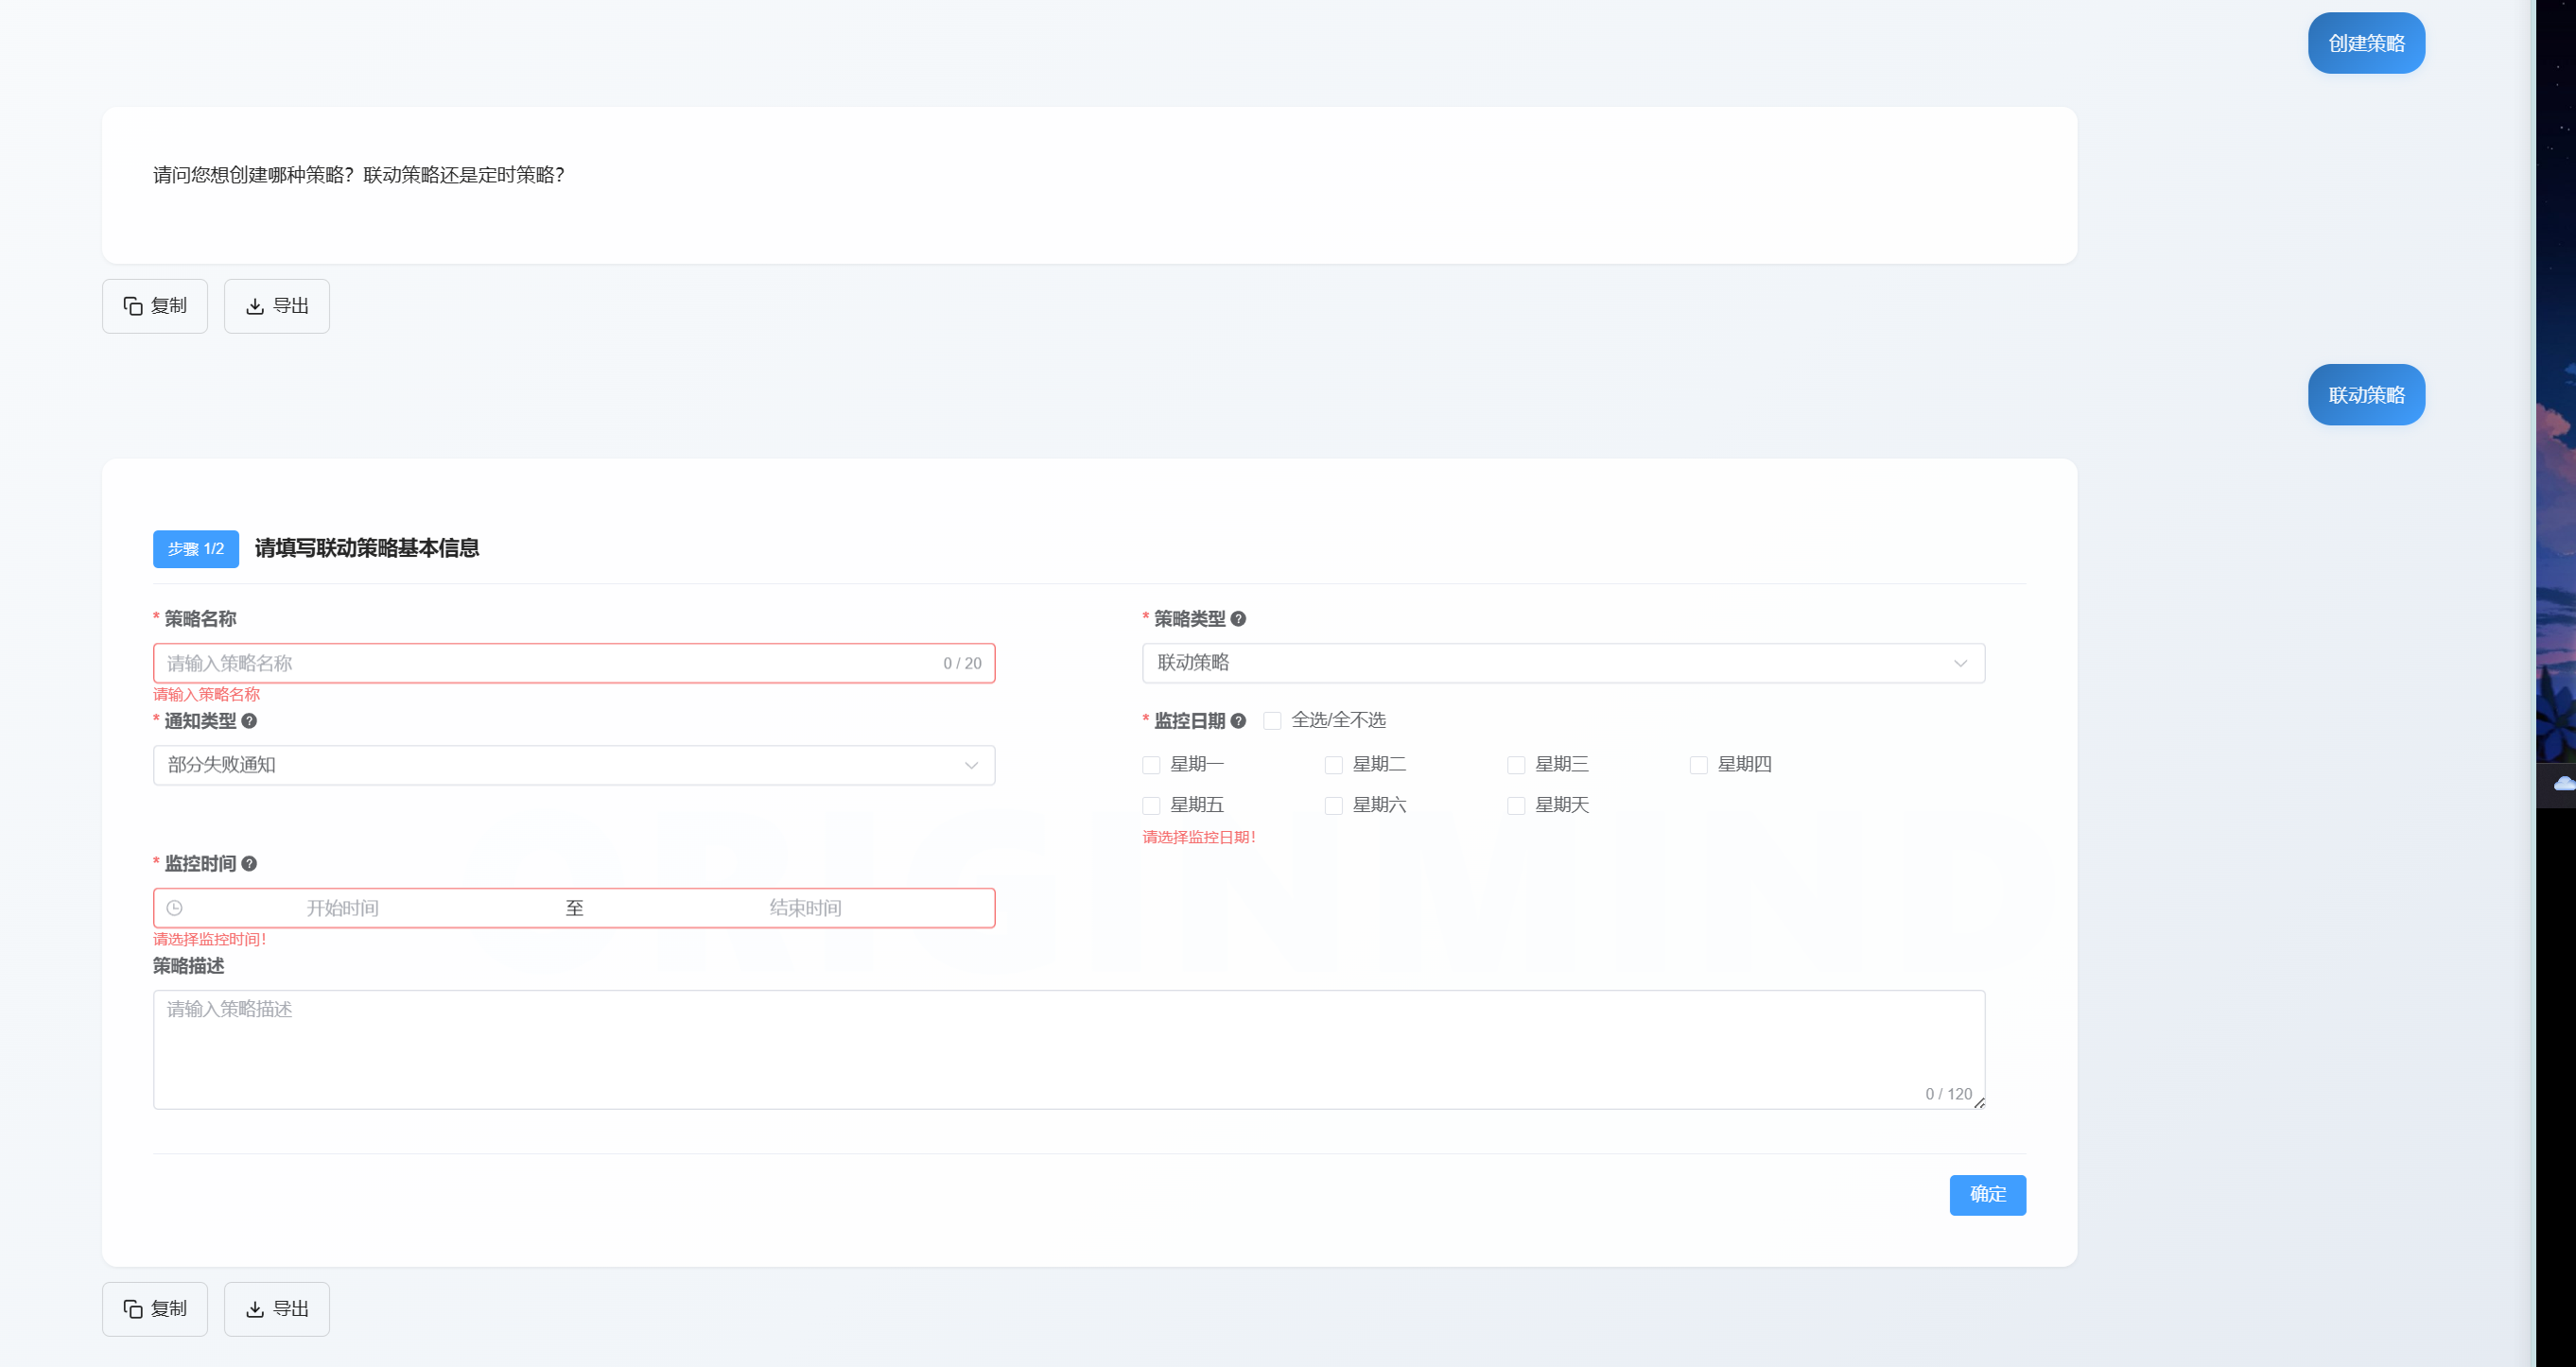This screenshot has width=2576, height=1367.
Task: Check the 星期四 checkbox
Action: coord(1698,765)
